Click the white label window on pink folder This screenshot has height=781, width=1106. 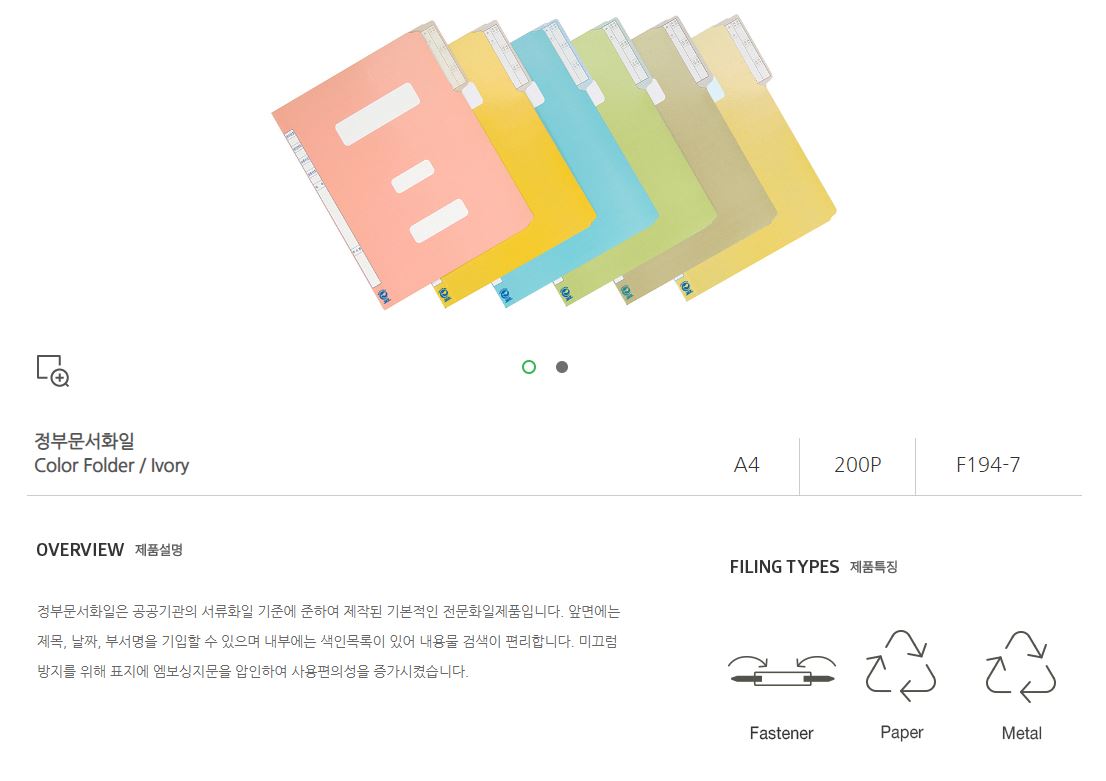click(x=377, y=115)
